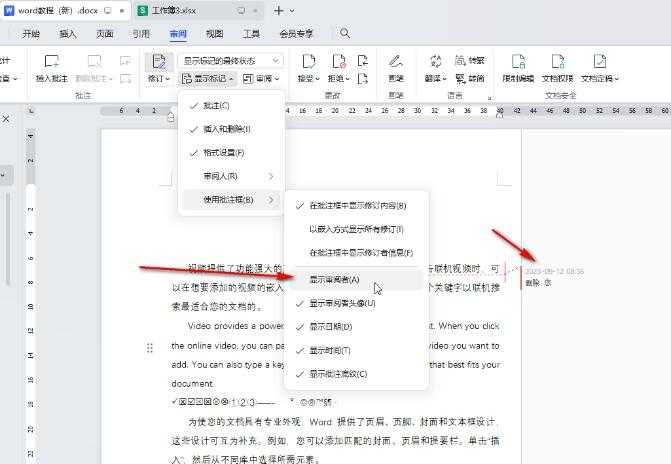
Task: Click paragraph drag handle beside English text
Action: pyautogui.click(x=149, y=348)
